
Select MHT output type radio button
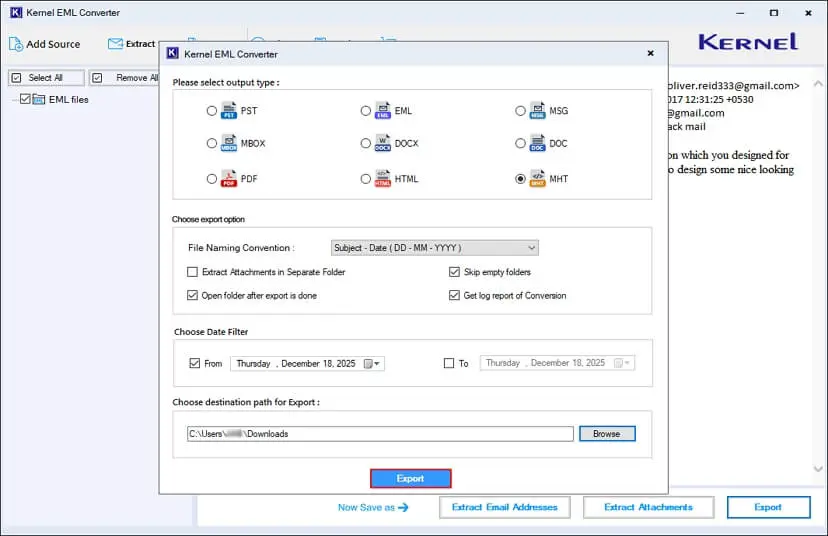520,179
